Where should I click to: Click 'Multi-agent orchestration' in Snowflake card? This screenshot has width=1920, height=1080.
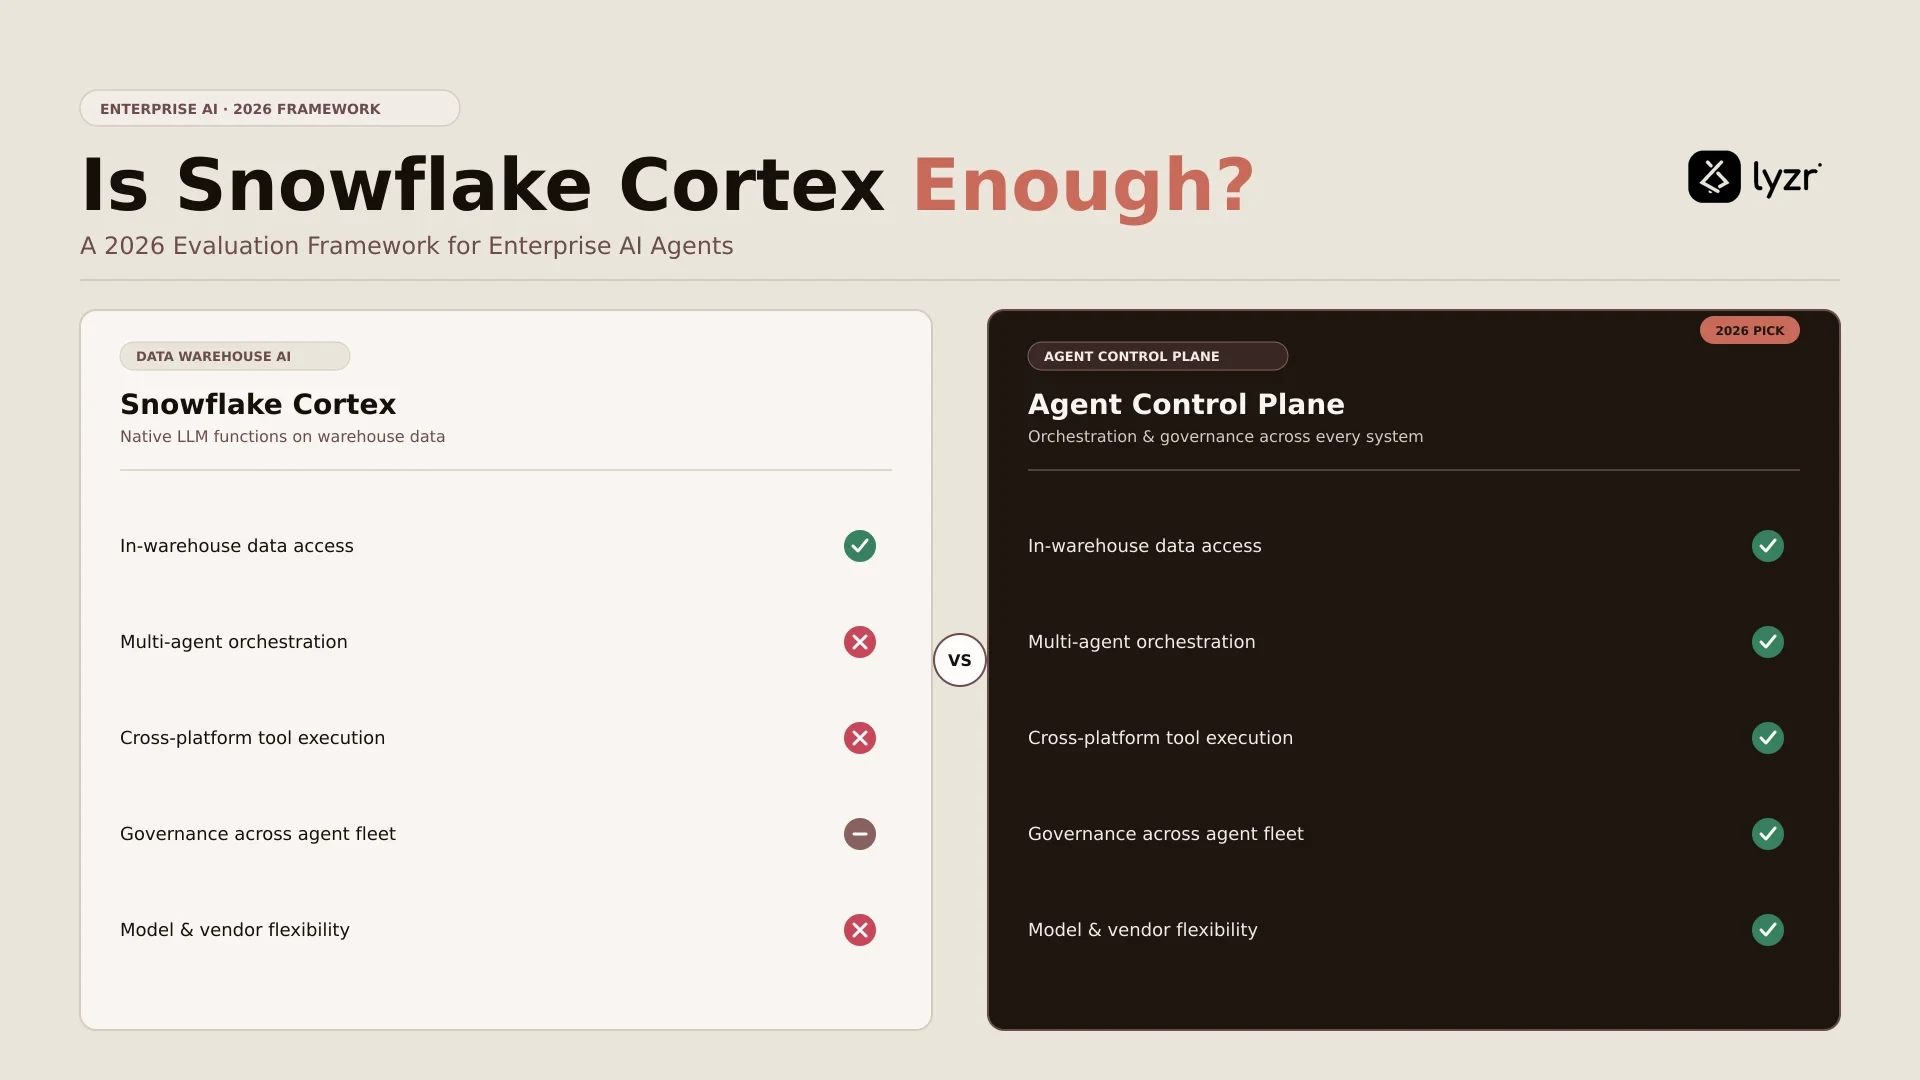234,642
